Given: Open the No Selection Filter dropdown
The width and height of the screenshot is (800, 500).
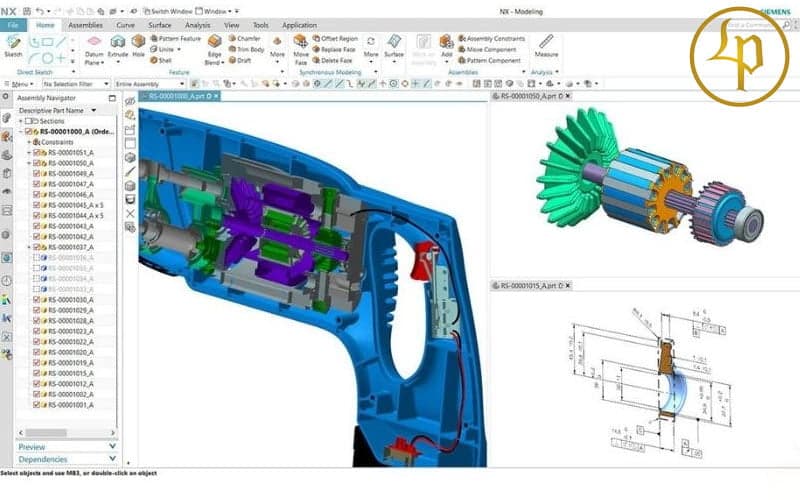Looking at the screenshot, I should click(76, 84).
